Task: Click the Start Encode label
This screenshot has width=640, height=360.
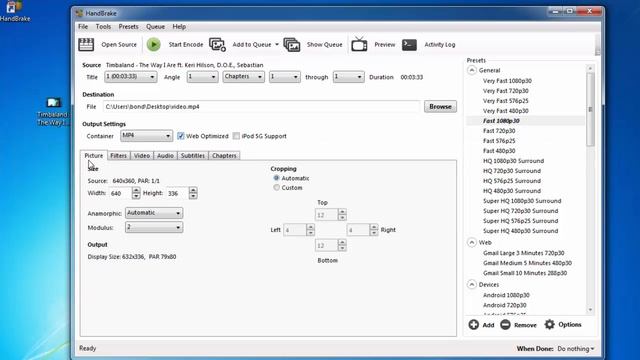Action: point(186,44)
